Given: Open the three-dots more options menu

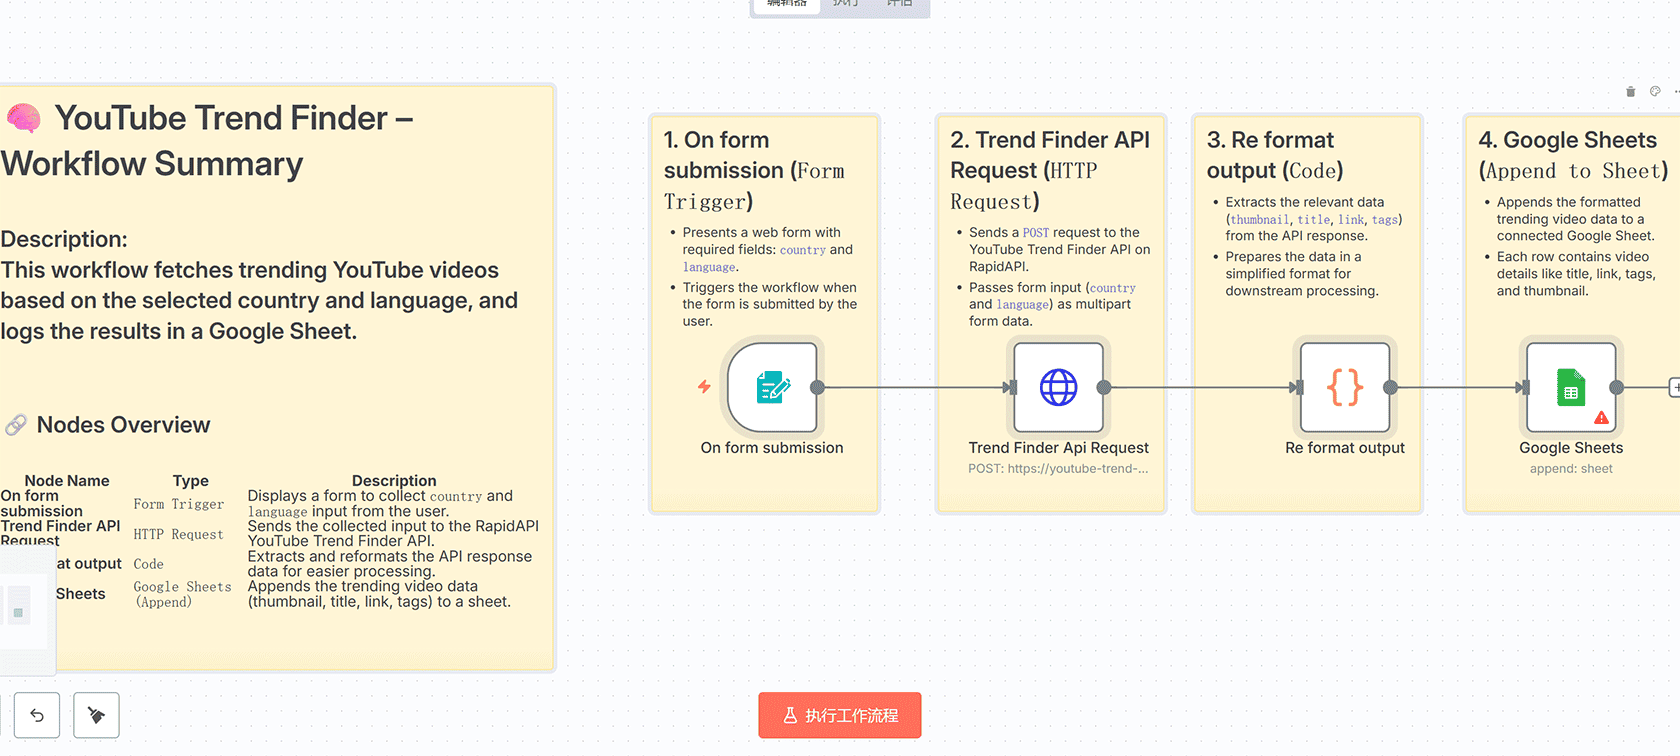Looking at the screenshot, I should coord(1675,92).
